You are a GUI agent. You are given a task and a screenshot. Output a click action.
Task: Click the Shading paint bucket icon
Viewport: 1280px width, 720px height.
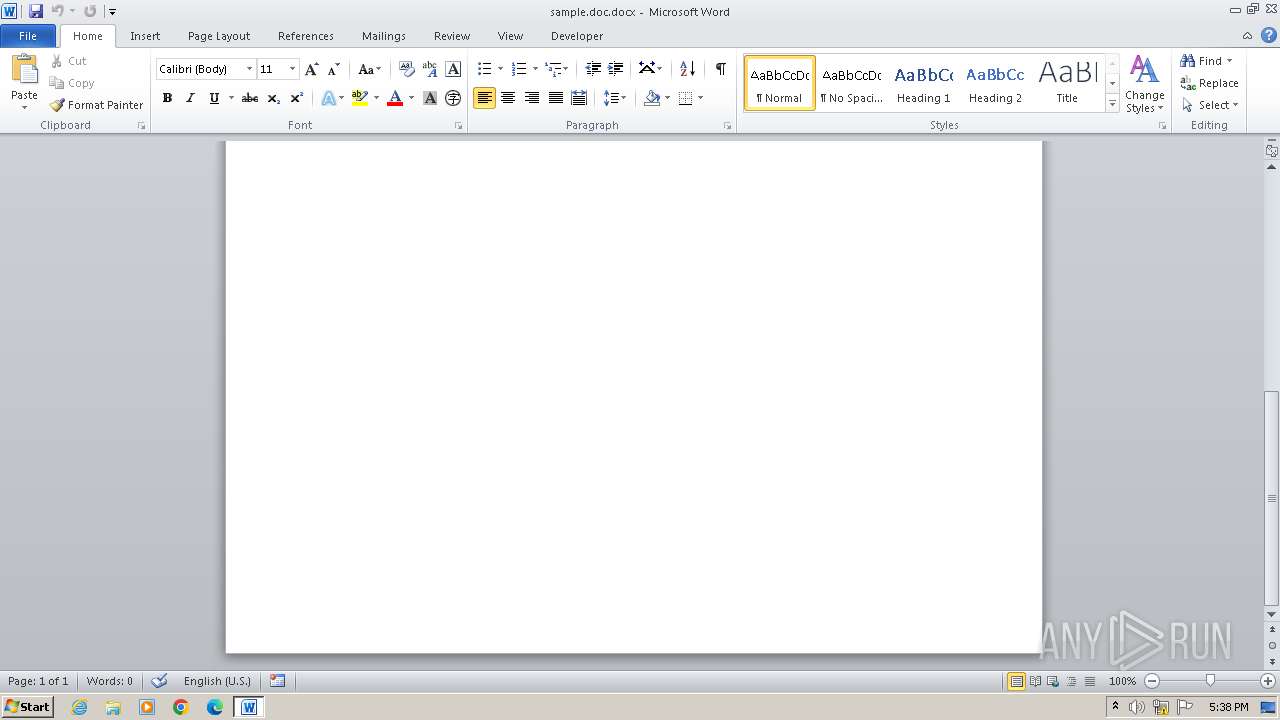pyautogui.click(x=652, y=98)
